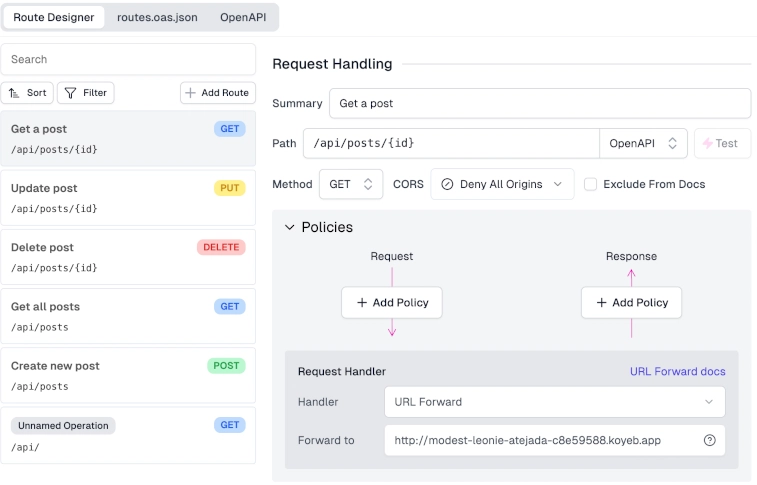Open the OpenAPI path format selector
The height and width of the screenshot is (485, 757).
643,143
